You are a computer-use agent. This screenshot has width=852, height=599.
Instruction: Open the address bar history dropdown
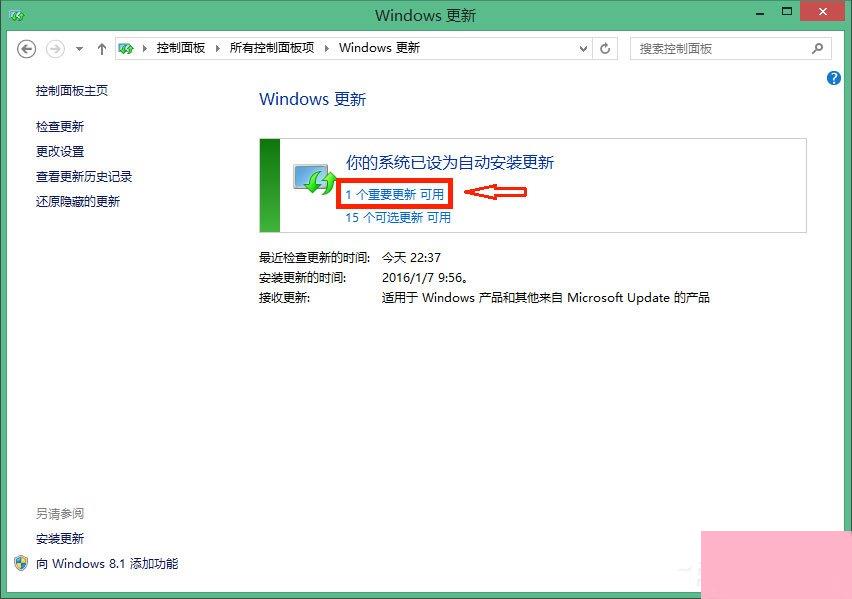tap(583, 49)
